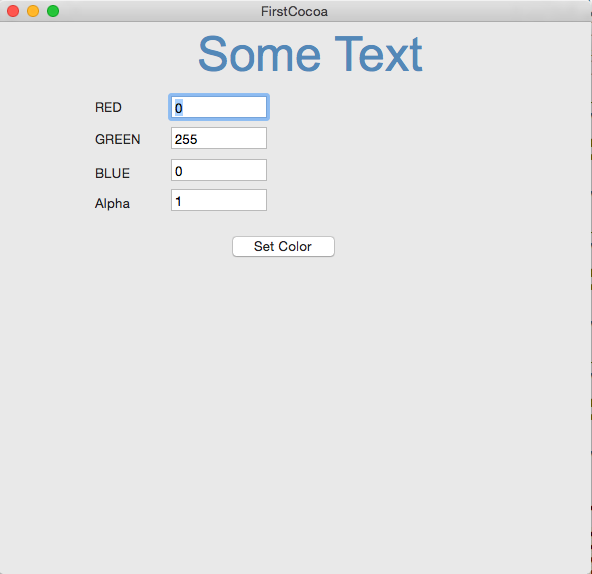
Task: Click the GREEN label text
Action: click(x=117, y=139)
